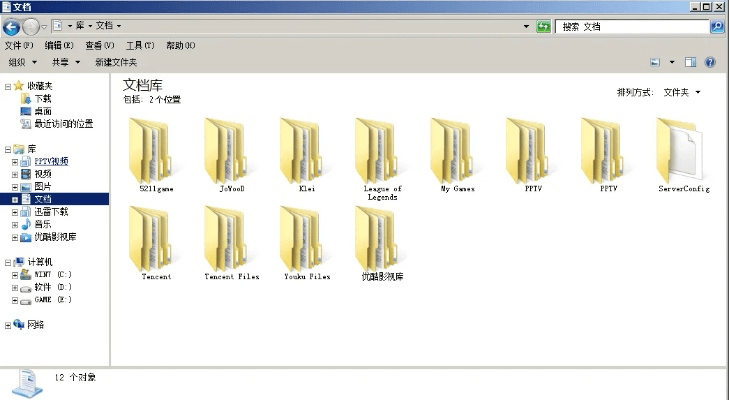This screenshot has height=400, width=729.
Task: Open the 查看(V) menu
Action: pos(100,45)
